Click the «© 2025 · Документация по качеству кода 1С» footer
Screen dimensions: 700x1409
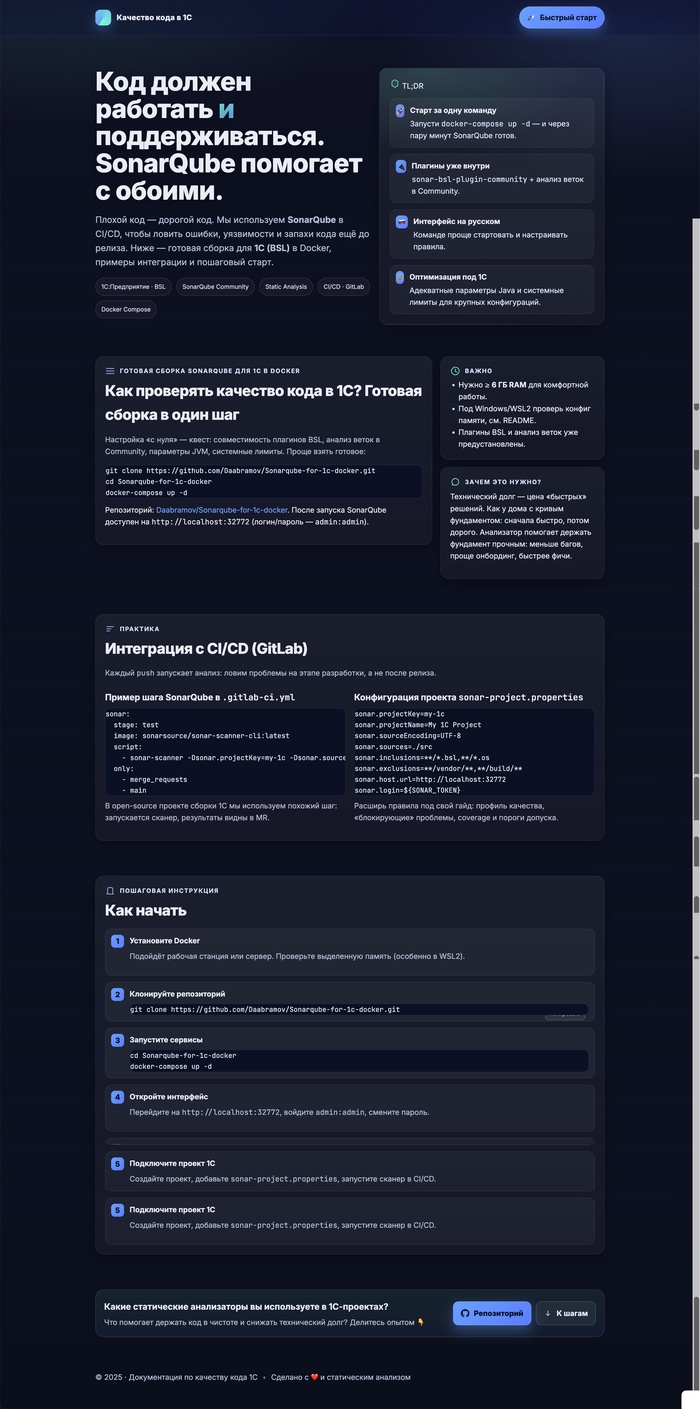click(x=176, y=1377)
